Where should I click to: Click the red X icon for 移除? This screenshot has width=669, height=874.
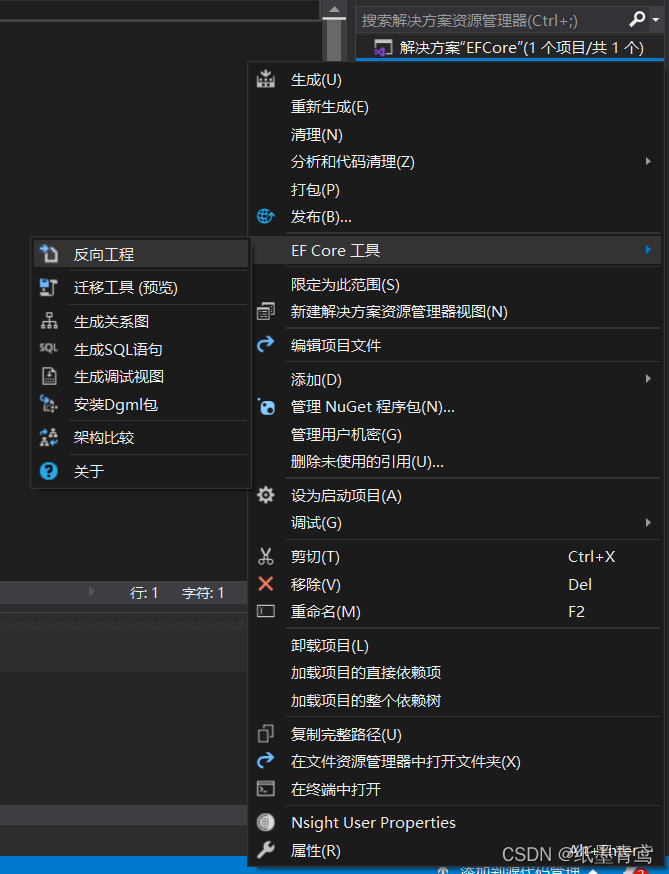click(x=266, y=584)
